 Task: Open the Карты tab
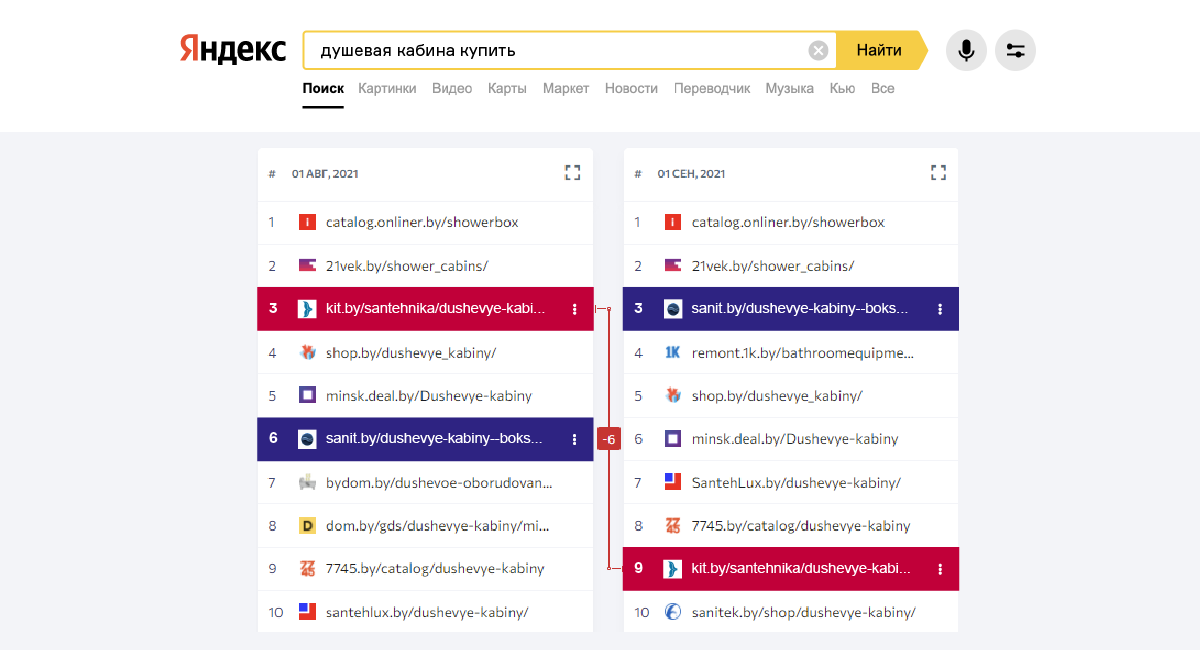507,88
